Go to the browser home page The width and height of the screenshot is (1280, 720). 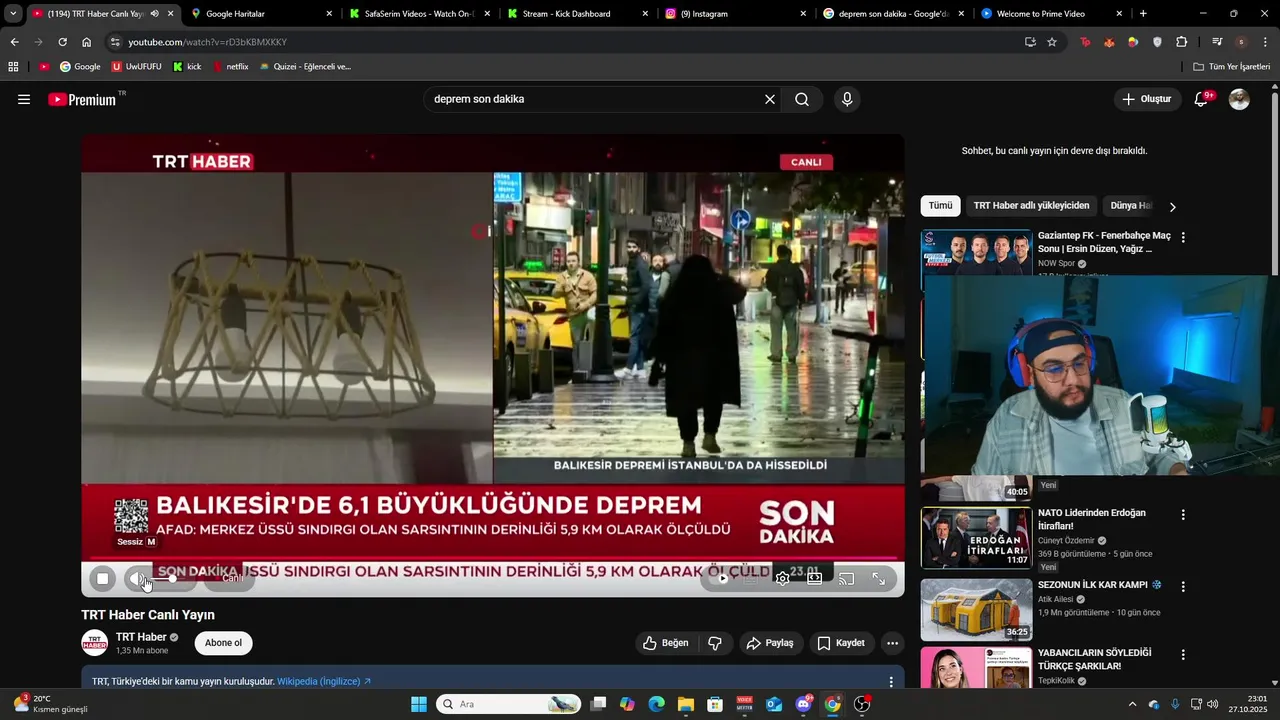click(87, 42)
